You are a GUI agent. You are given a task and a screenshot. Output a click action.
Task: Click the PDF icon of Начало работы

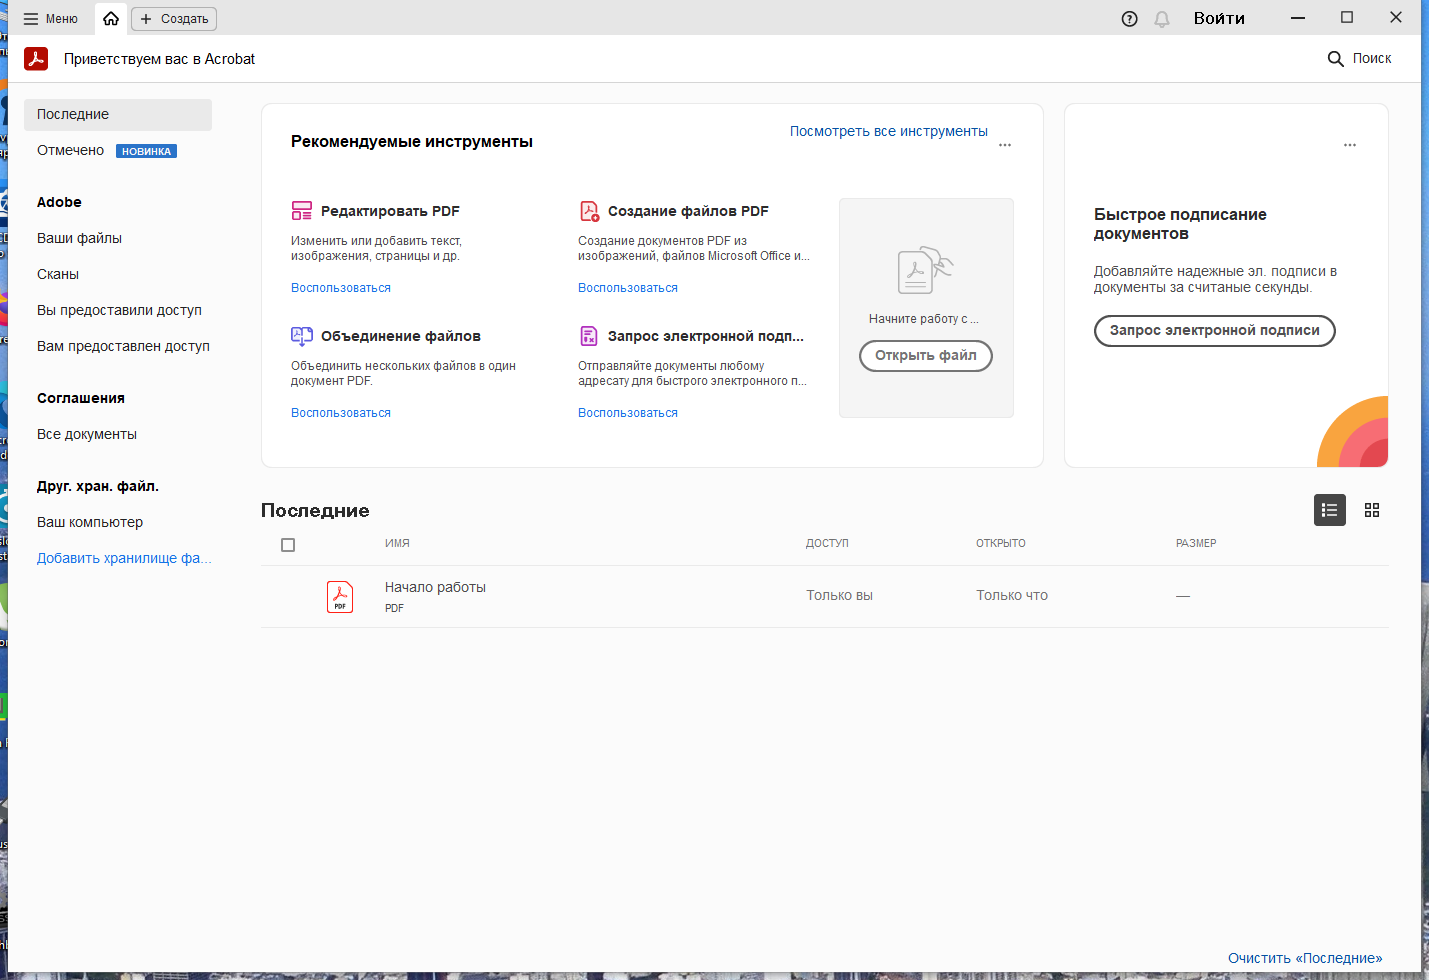pos(340,596)
